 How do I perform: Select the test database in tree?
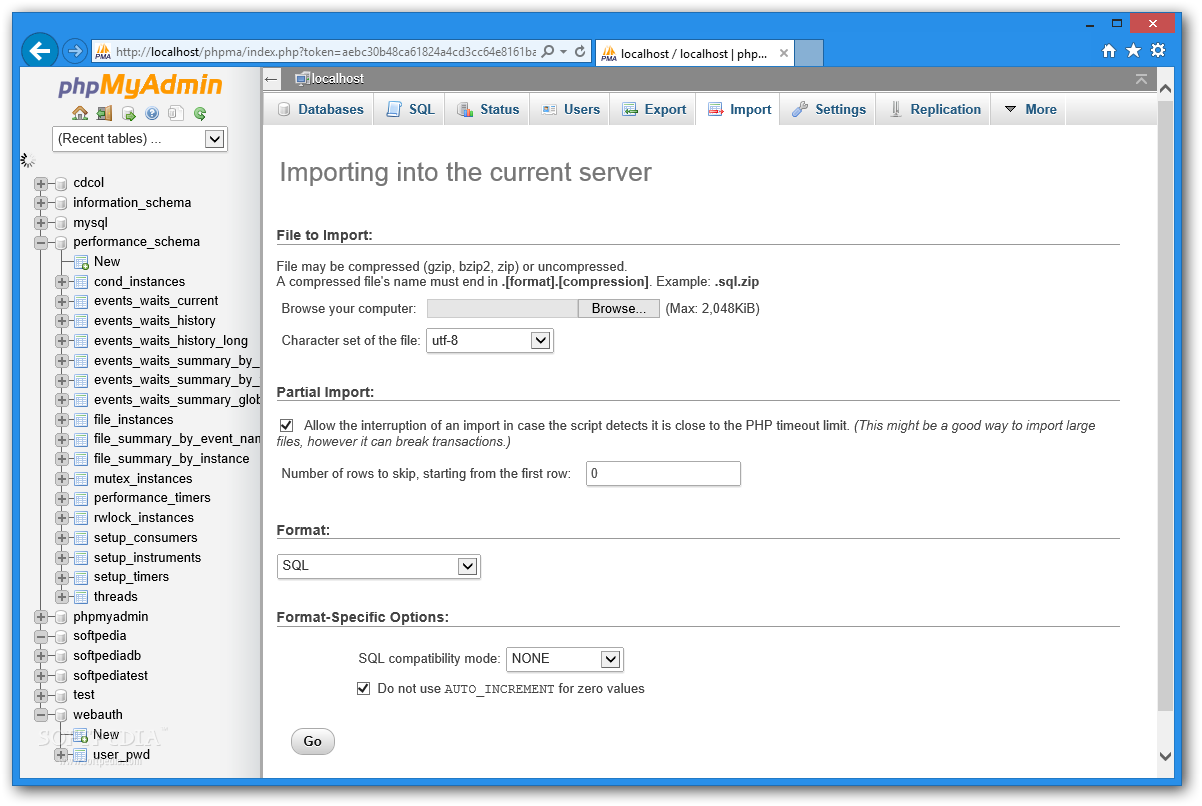pos(84,695)
